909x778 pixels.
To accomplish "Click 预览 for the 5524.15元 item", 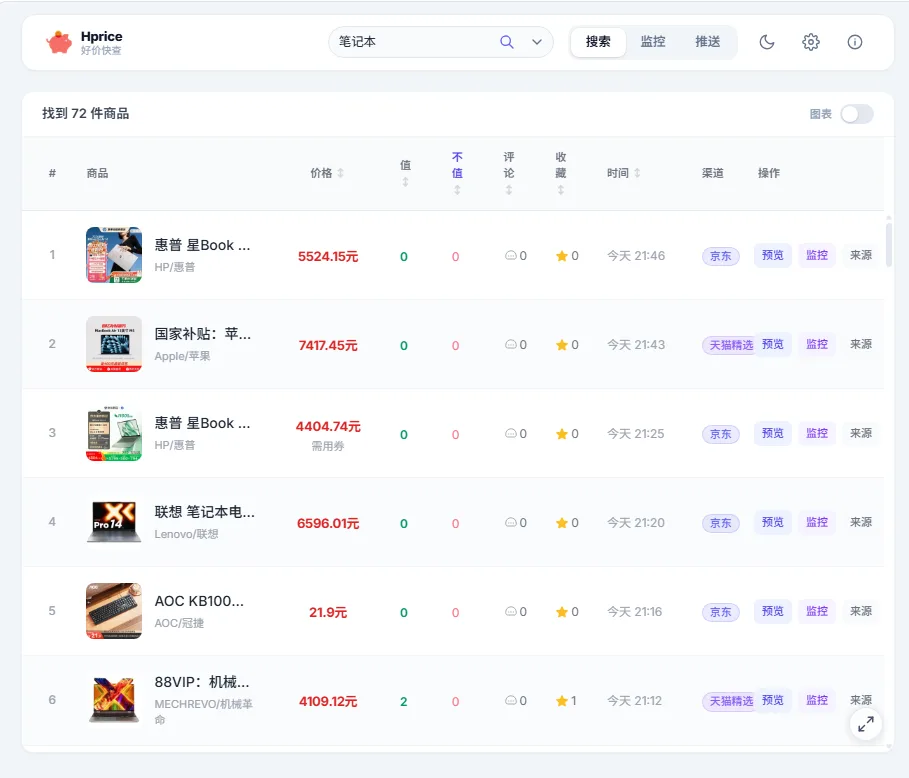I will [772, 255].
